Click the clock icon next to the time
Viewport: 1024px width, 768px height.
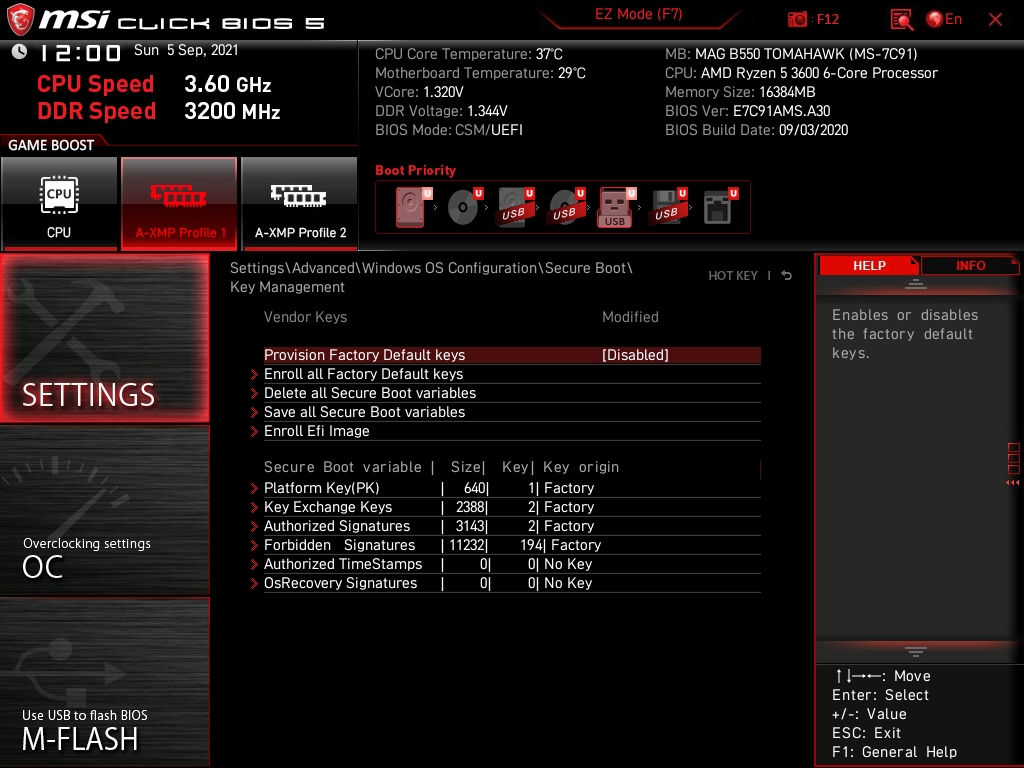(x=20, y=52)
